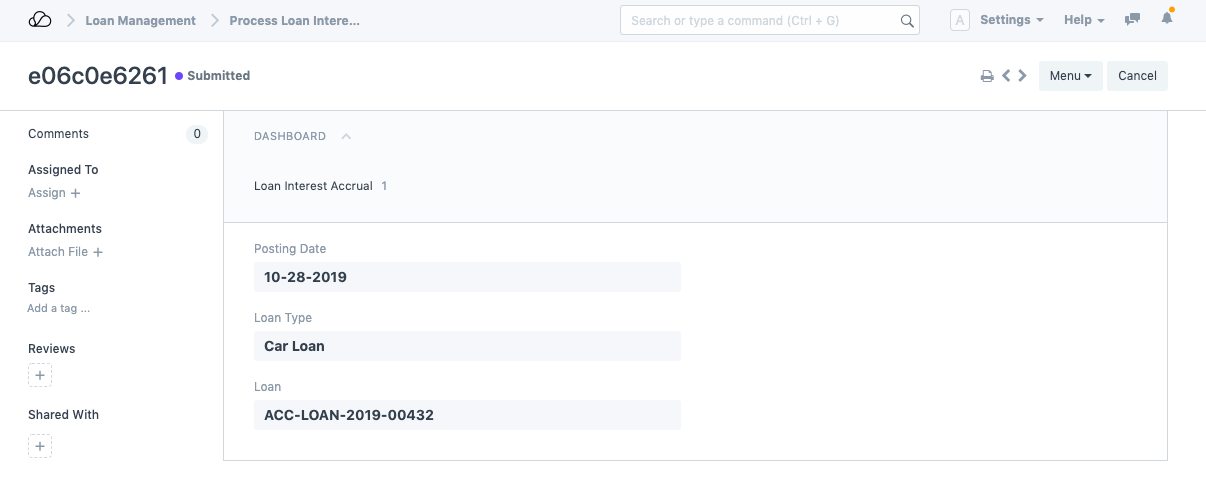Open Process Loan Interest breadcrumb
Viewport: 1206px width, 481px height.
pyautogui.click(x=294, y=20)
